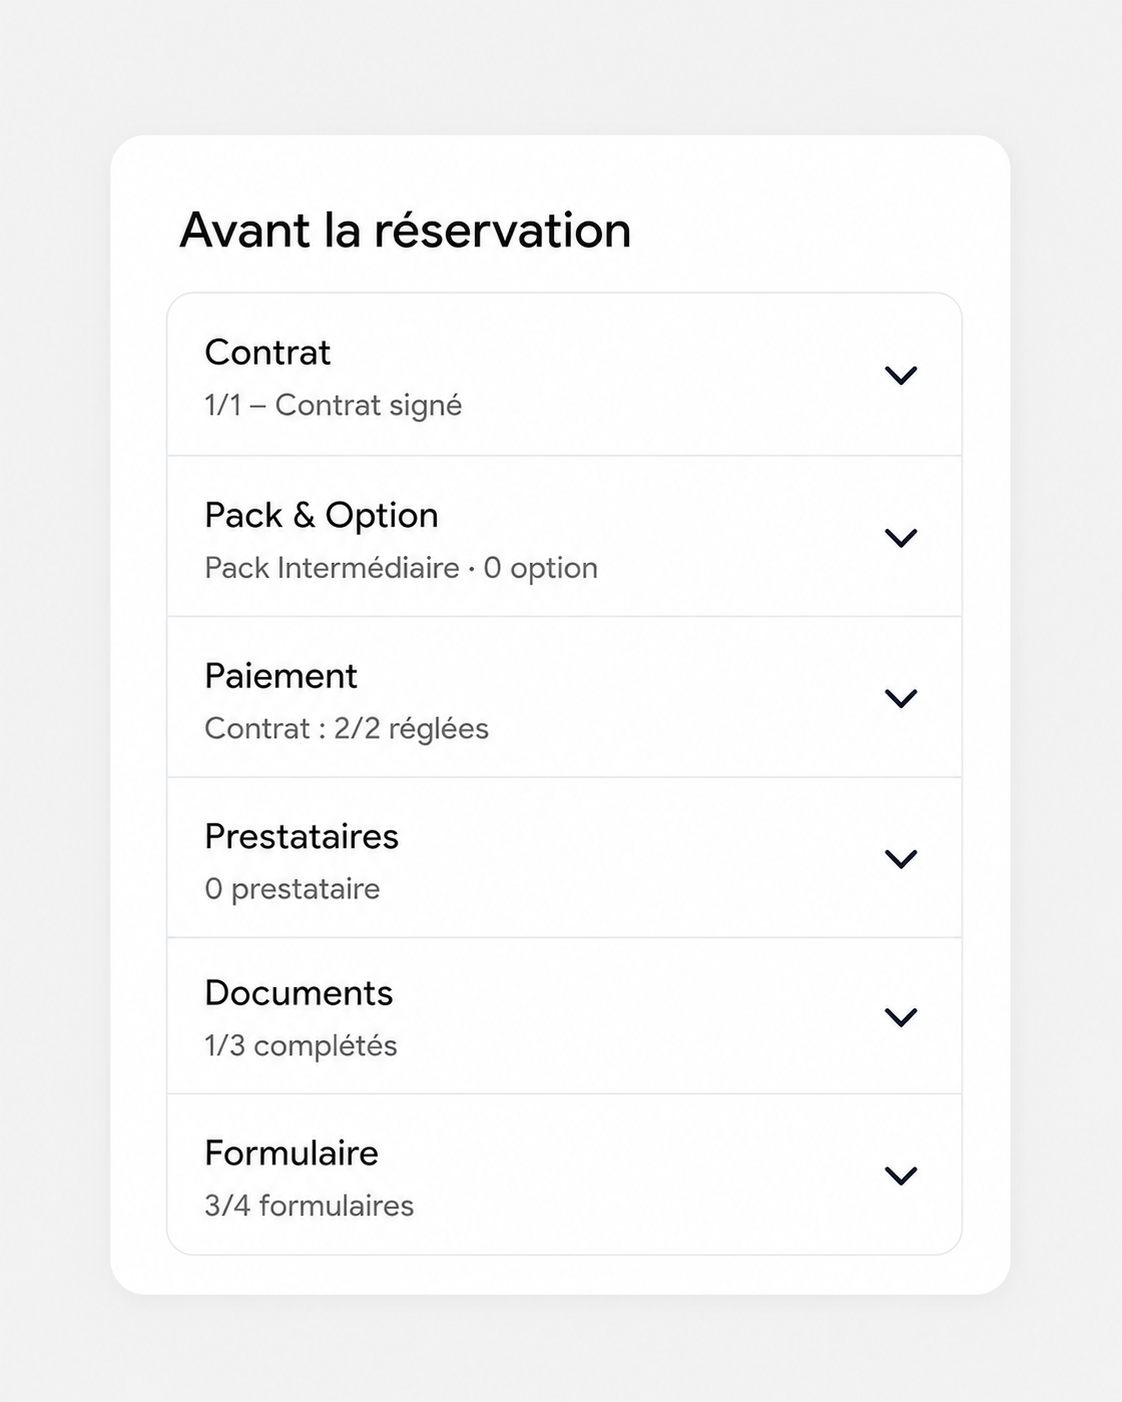Expand the Documents section chevron

[901, 1017]
